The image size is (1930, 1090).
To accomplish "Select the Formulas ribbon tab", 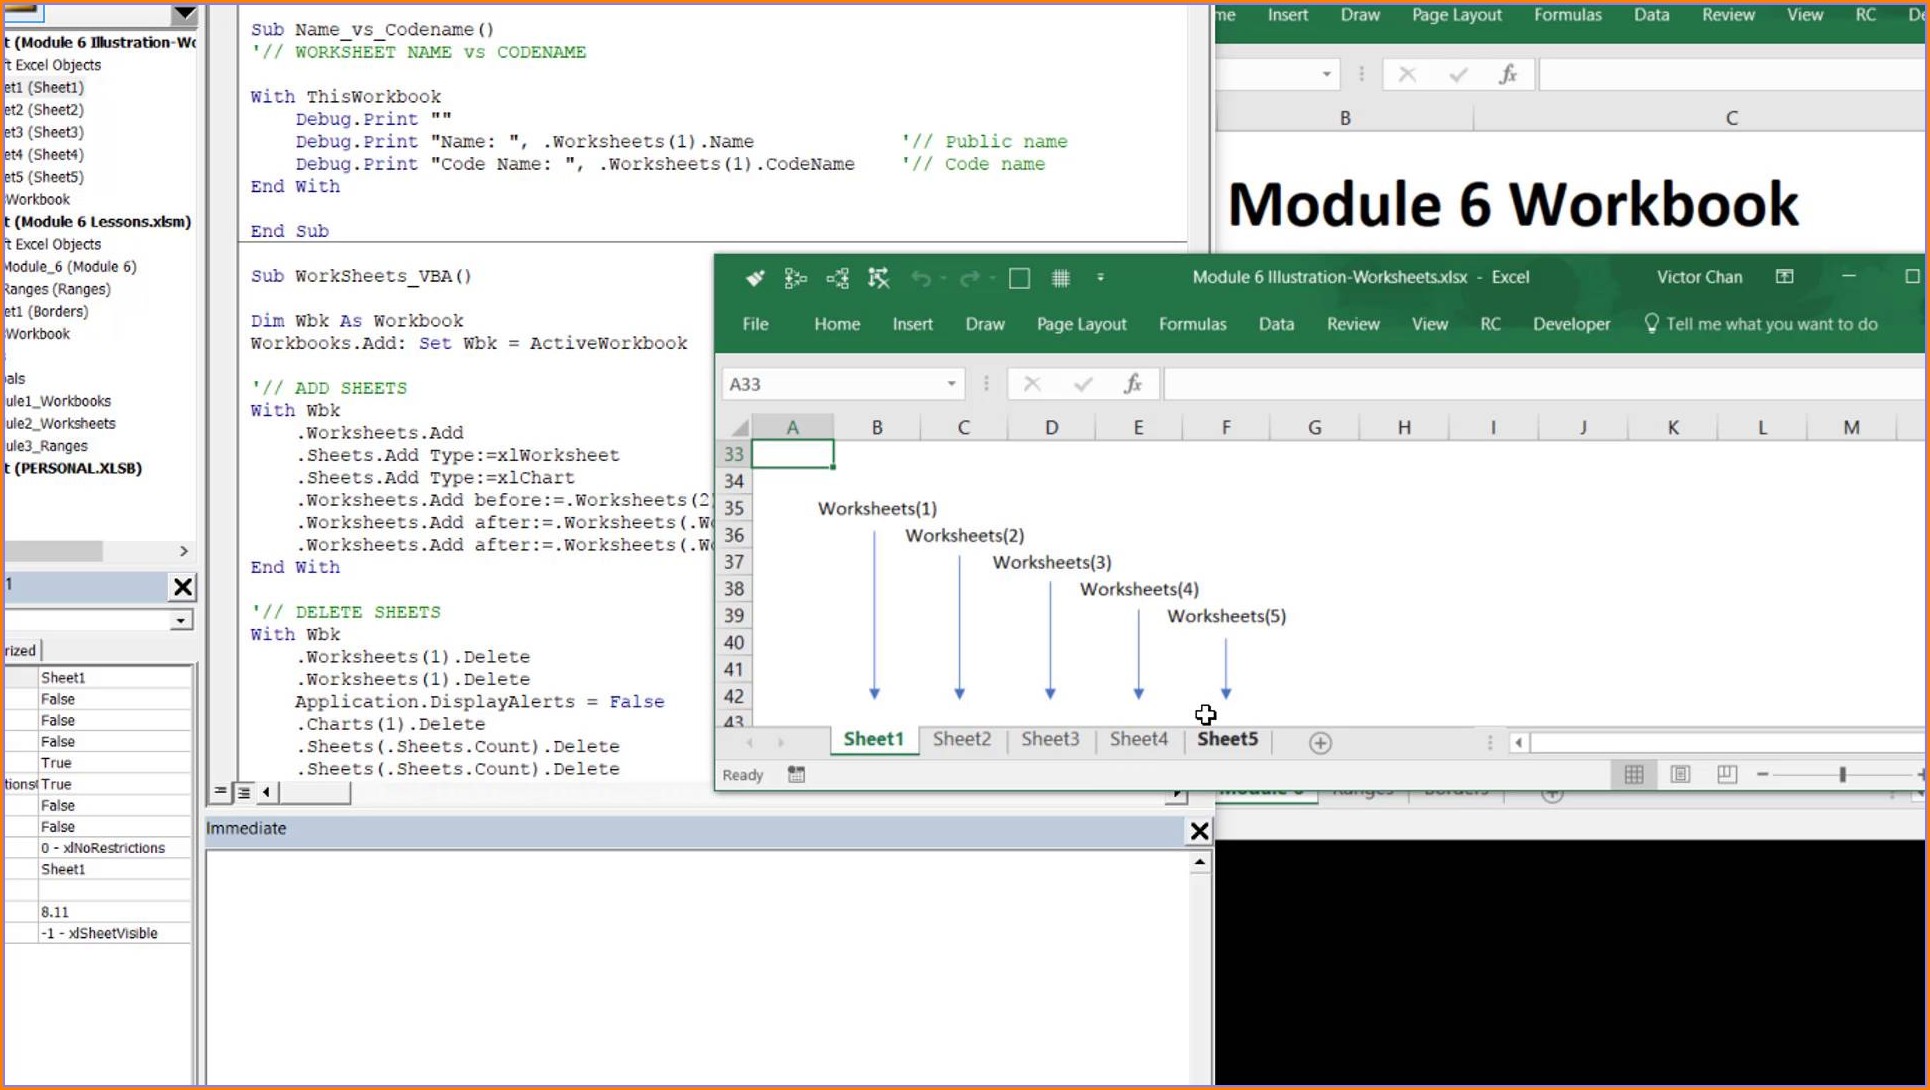I will [1192, 324].
